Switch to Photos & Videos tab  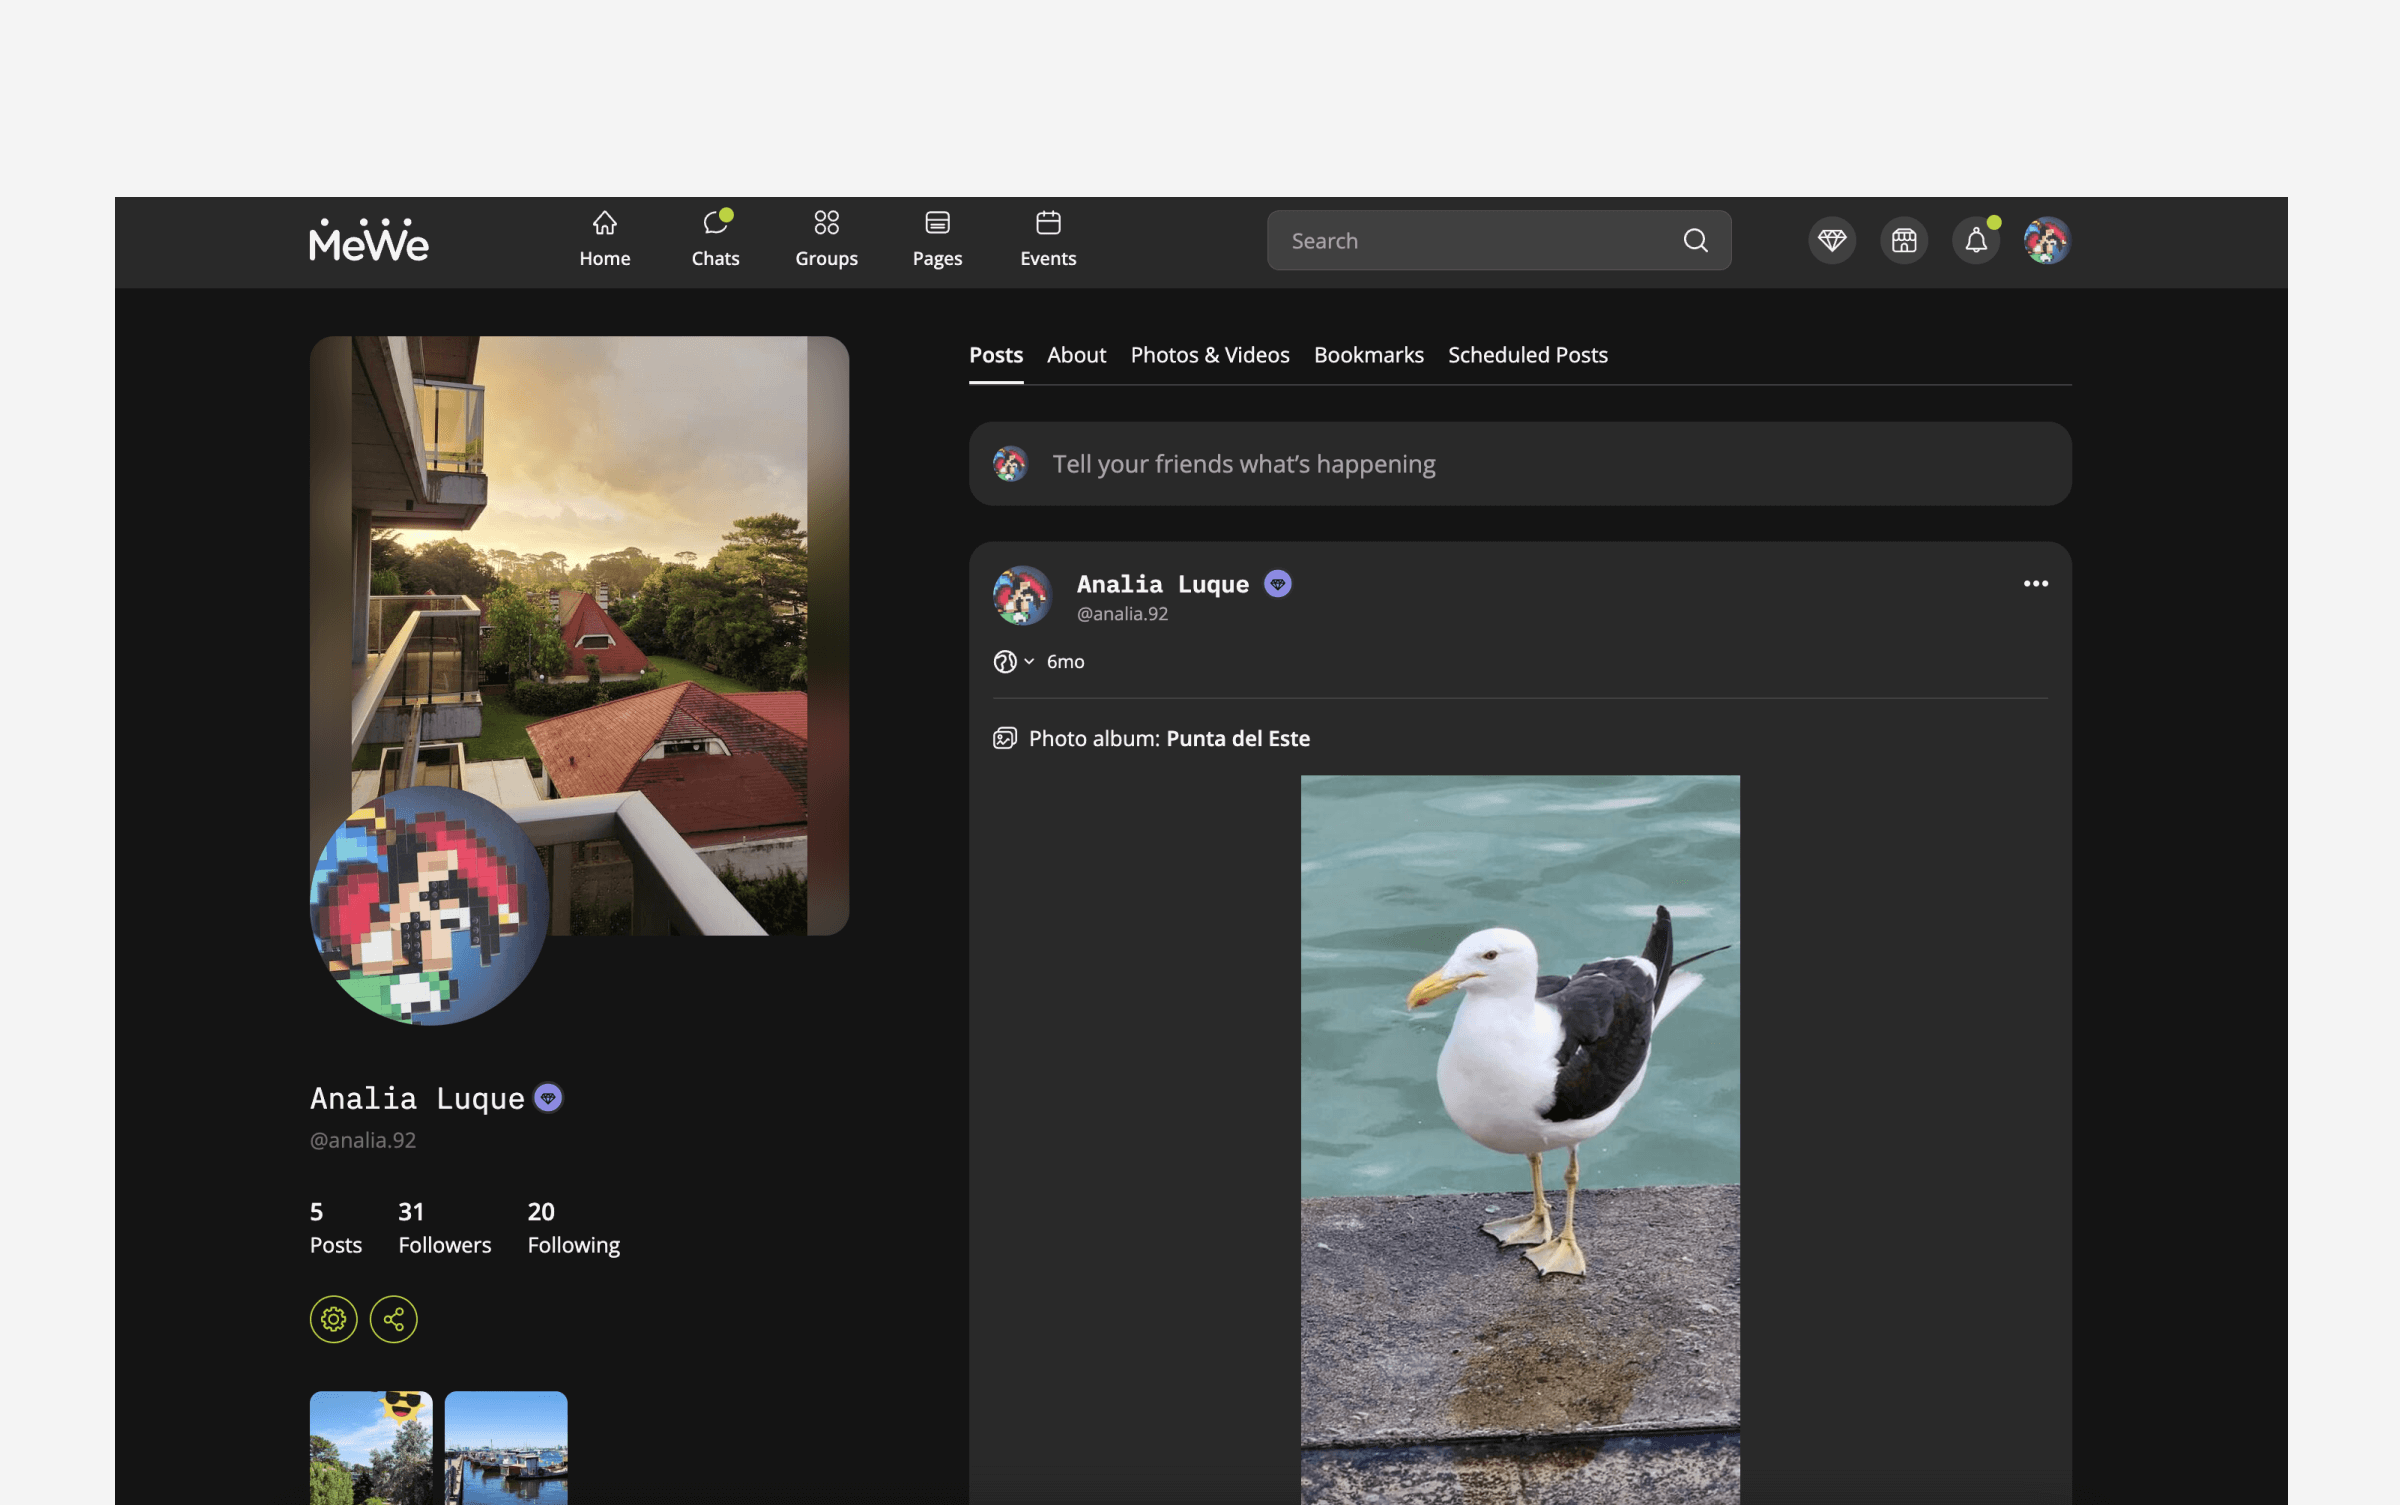pyautogui.click(x=1209, y=355)
